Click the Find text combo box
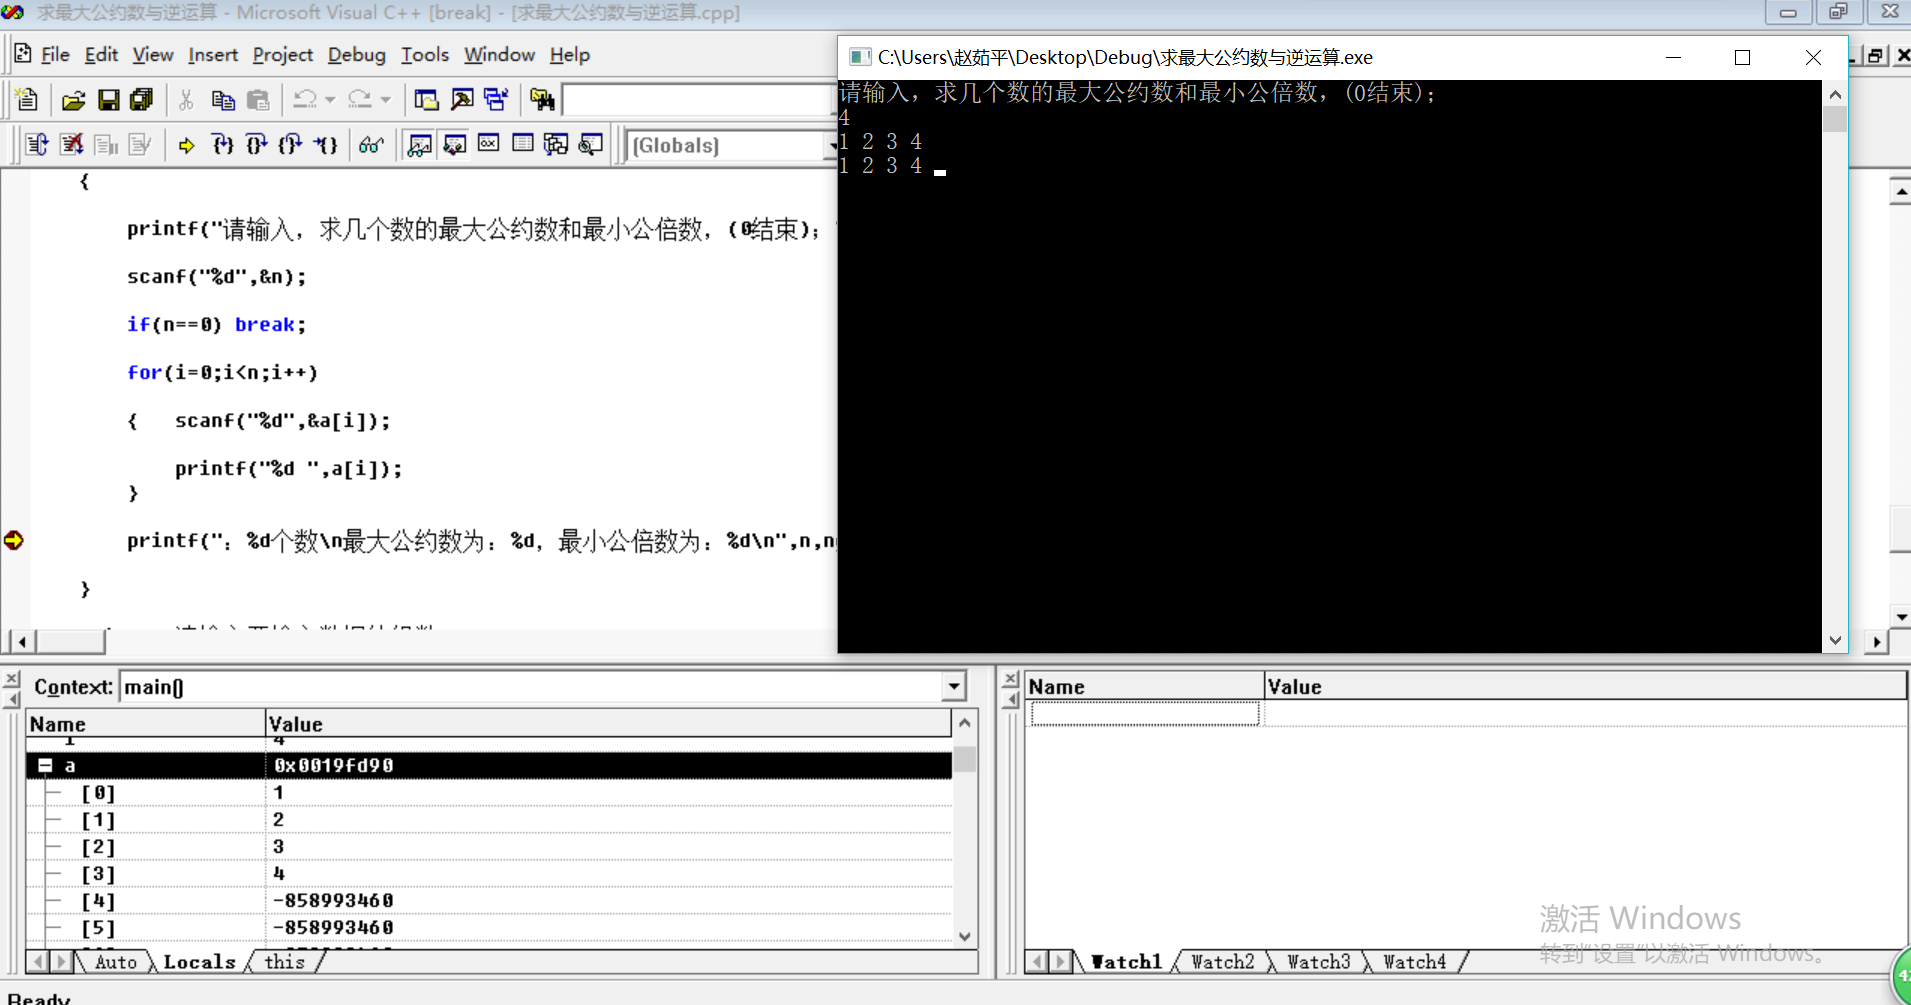The image size is (1911, 1005). pos(698,100)
